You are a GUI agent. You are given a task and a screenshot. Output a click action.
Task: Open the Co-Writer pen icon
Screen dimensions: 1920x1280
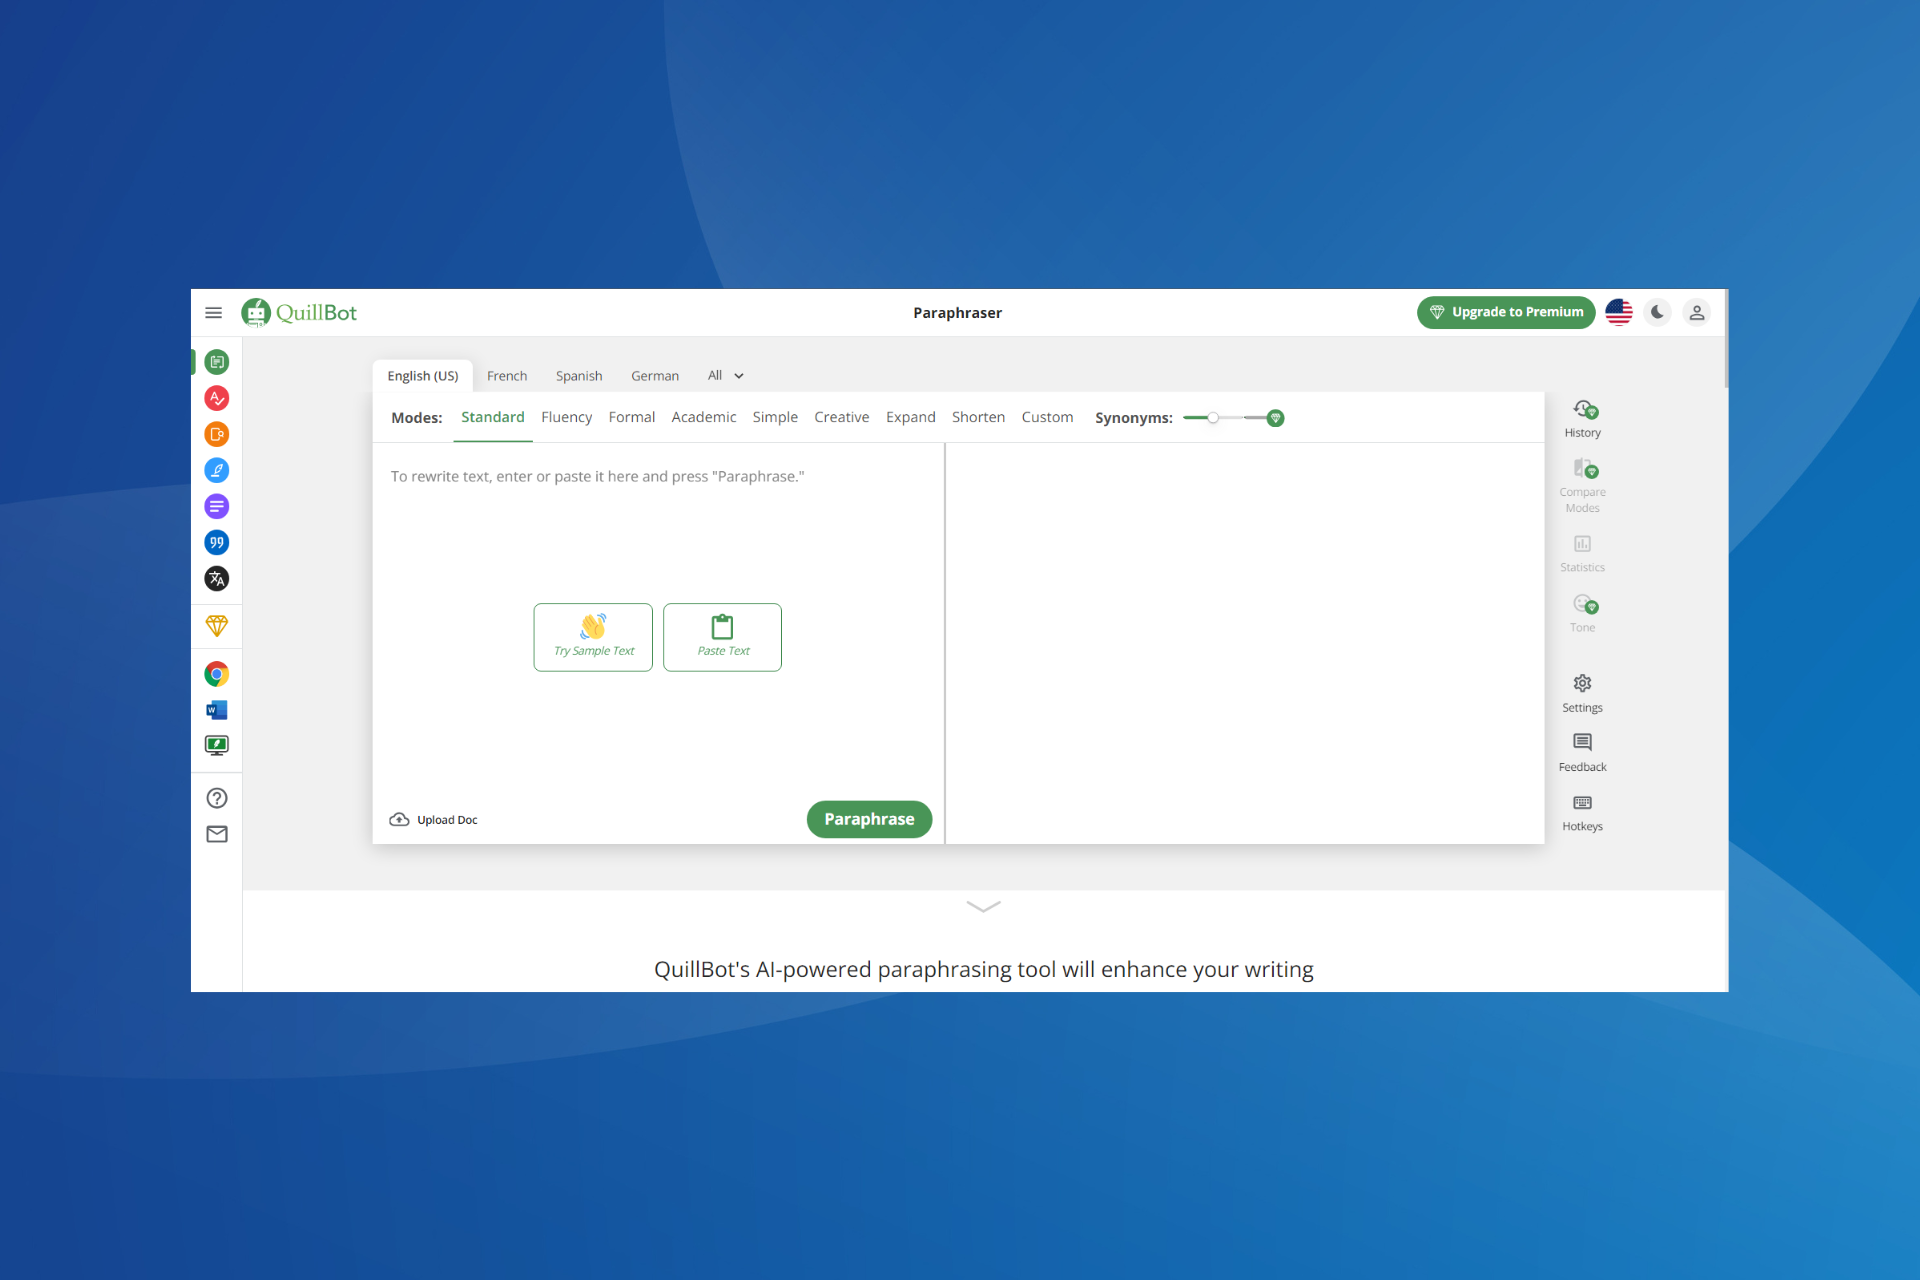tap(217, 470)
